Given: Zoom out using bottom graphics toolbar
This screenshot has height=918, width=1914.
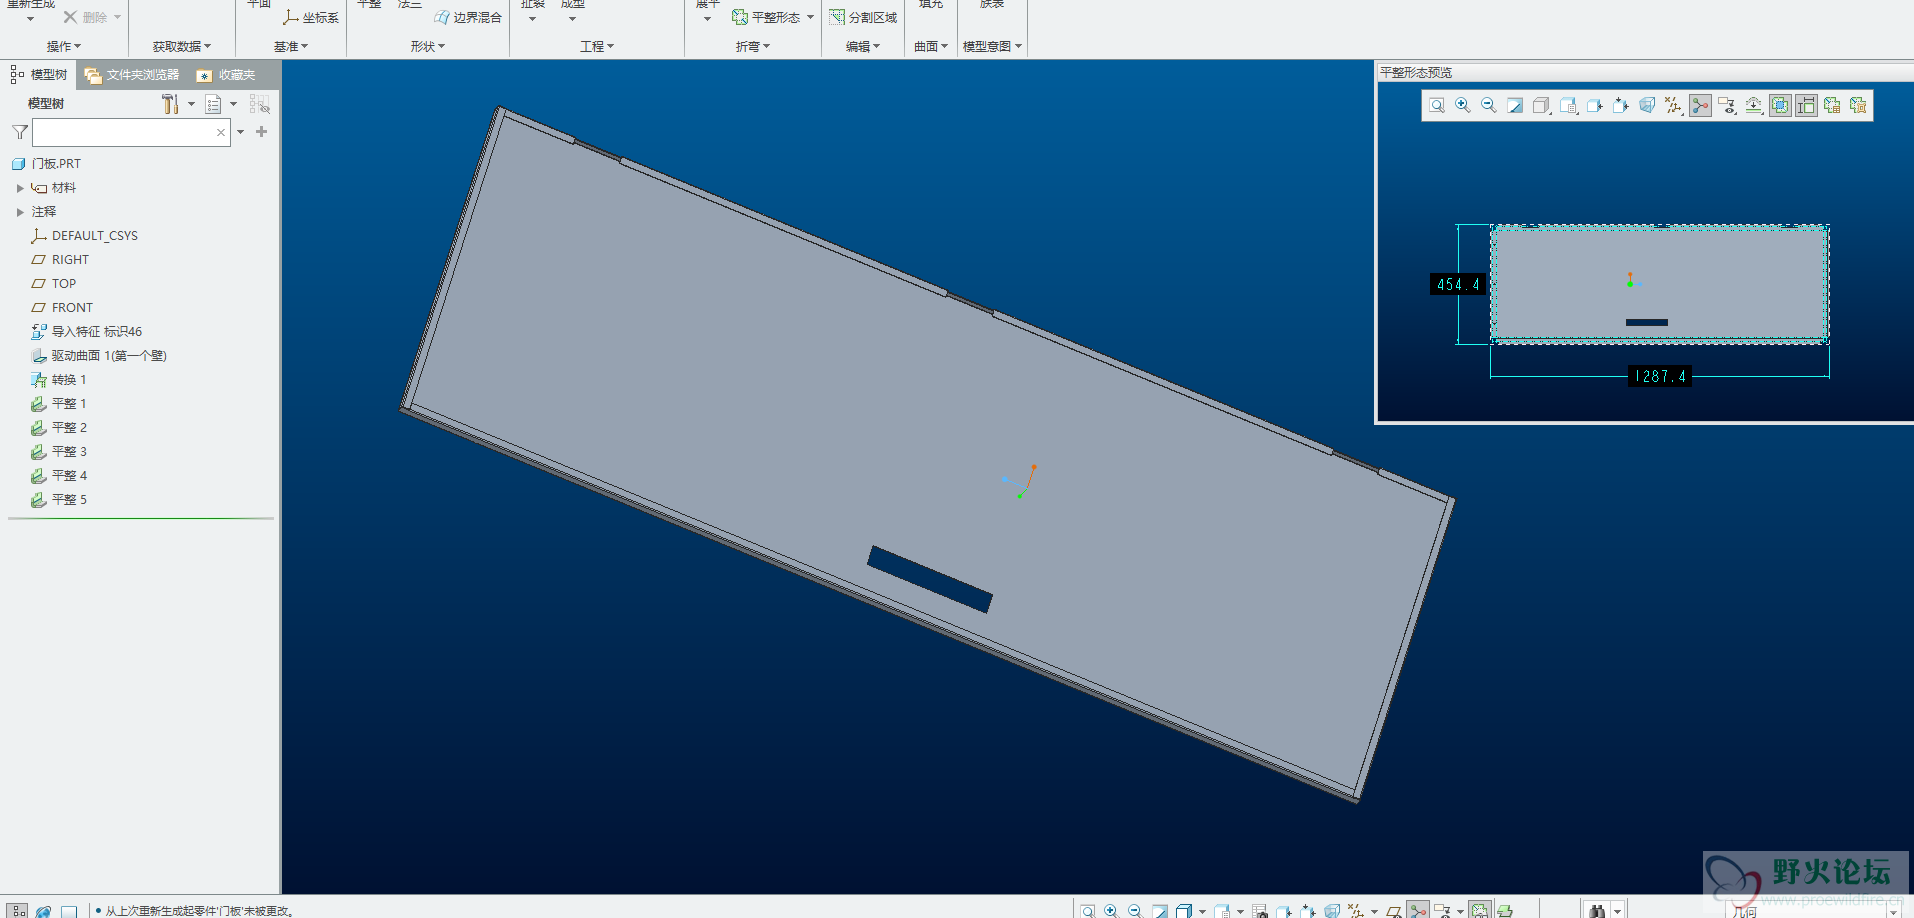Looking at the screenshot, I should [x=1135, y=911].
